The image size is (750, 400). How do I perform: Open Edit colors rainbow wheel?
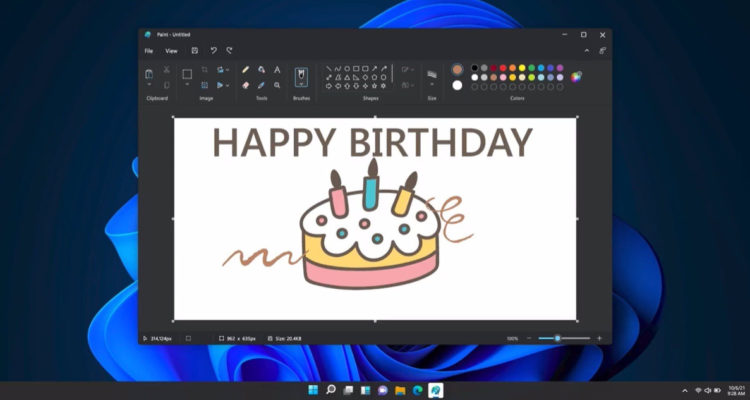click(x=576, y=77)
